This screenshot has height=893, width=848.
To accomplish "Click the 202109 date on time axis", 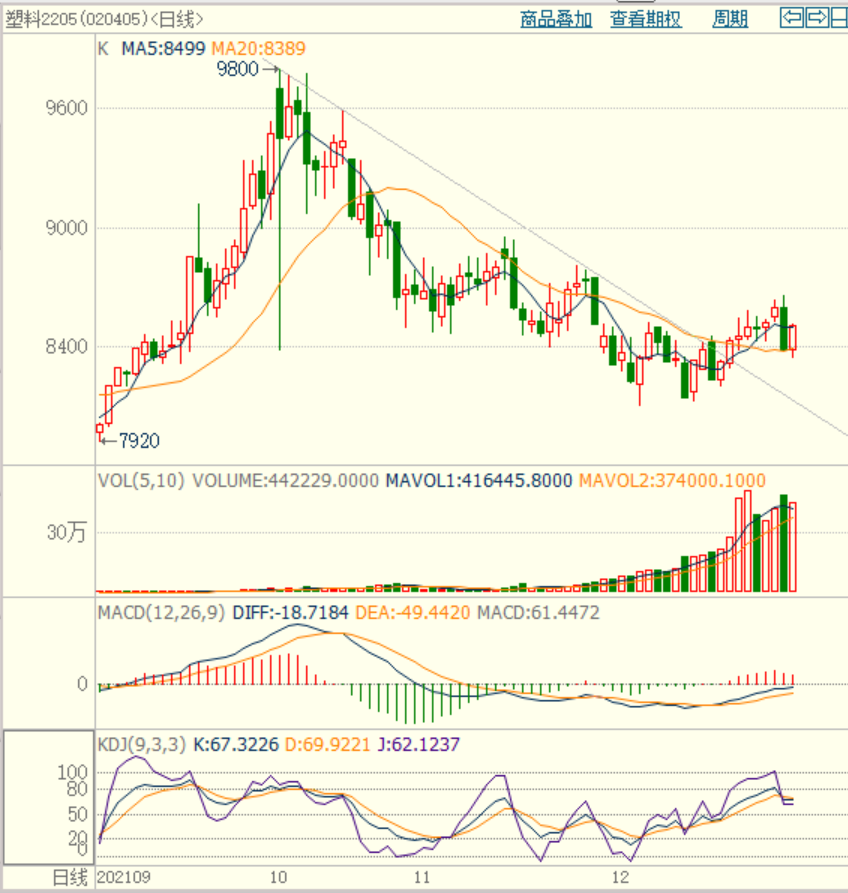I will (122, 878).
